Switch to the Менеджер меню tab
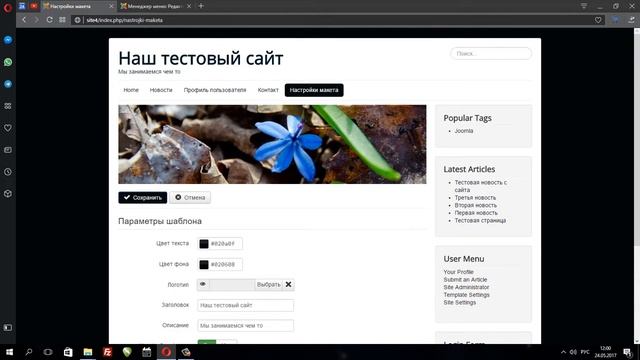Screen dimensions: 640x360 click(156, 7)
